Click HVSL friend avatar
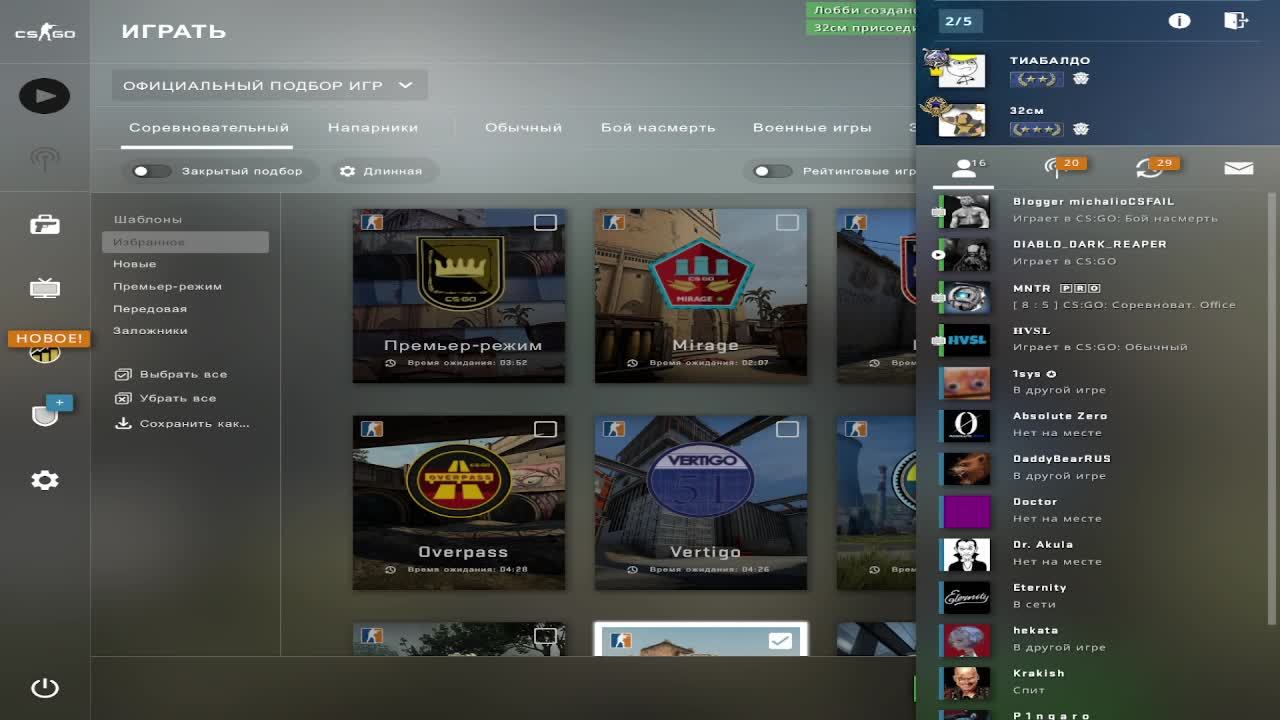Viewport: 1280px width, 720px height. click(967, 340)
